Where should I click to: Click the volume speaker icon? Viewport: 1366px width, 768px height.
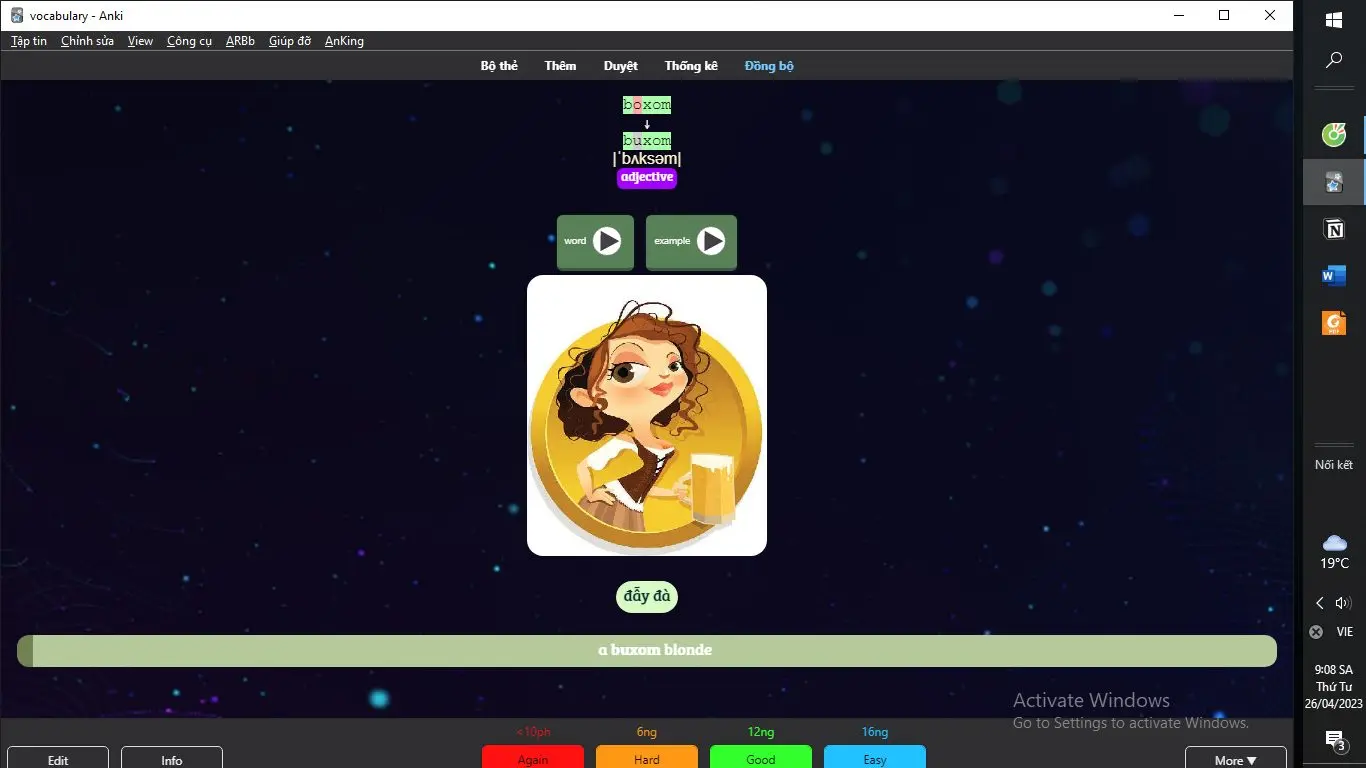[x=1343, y=603]
